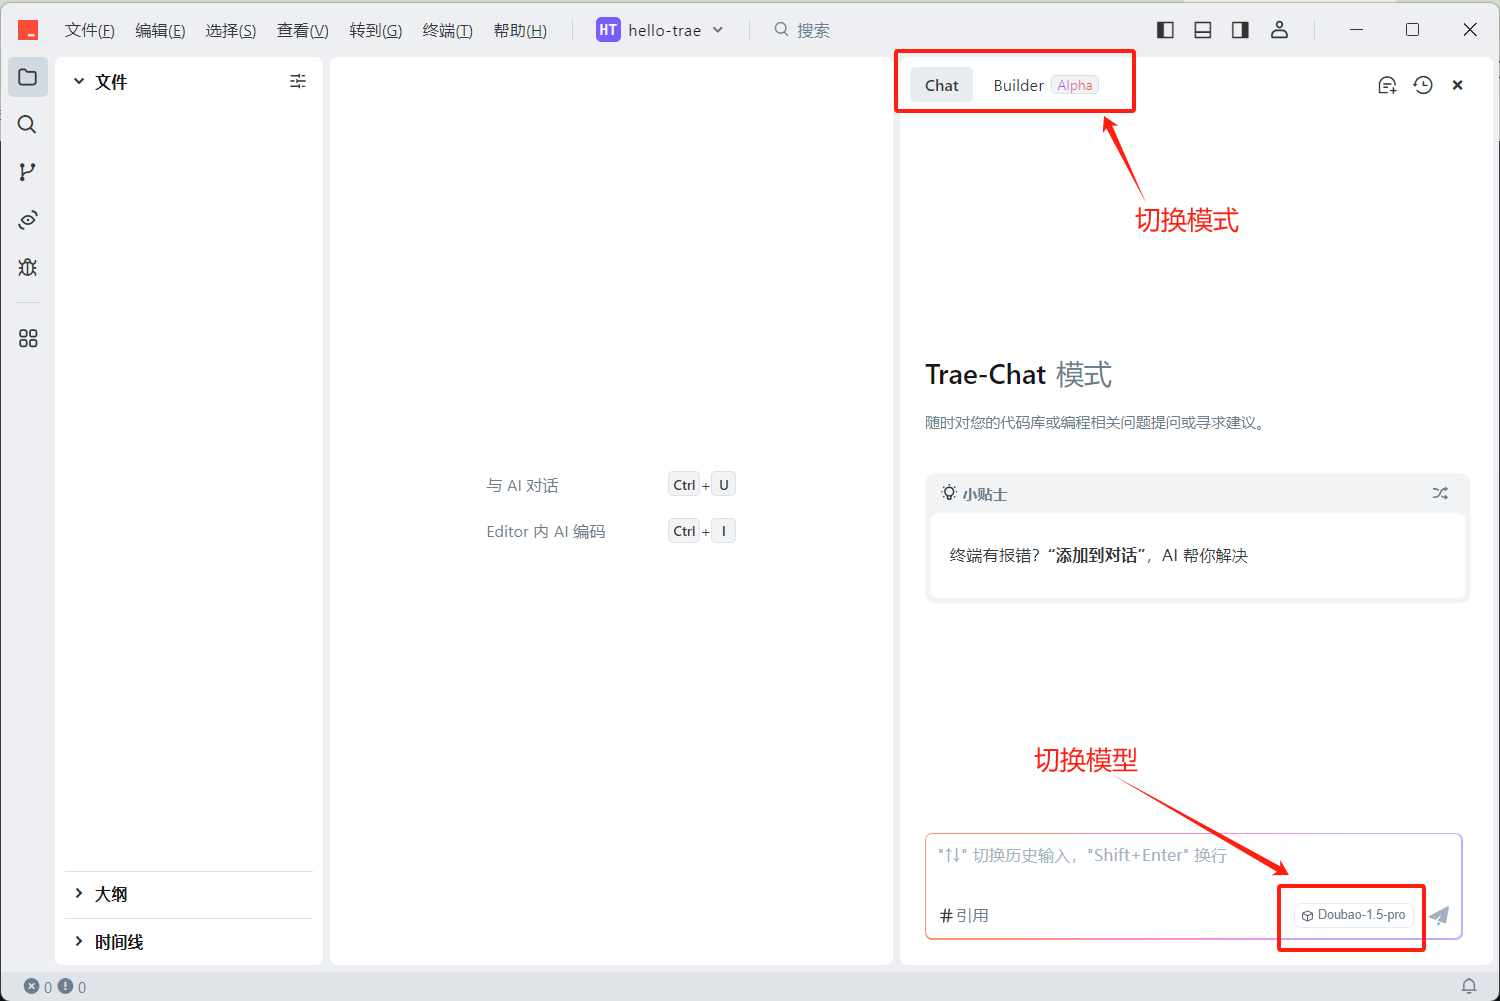This screenshot has width=1500, height=1001.
Task: Shuffle to another tip in 小贴士
Action: click(1440, 493)
